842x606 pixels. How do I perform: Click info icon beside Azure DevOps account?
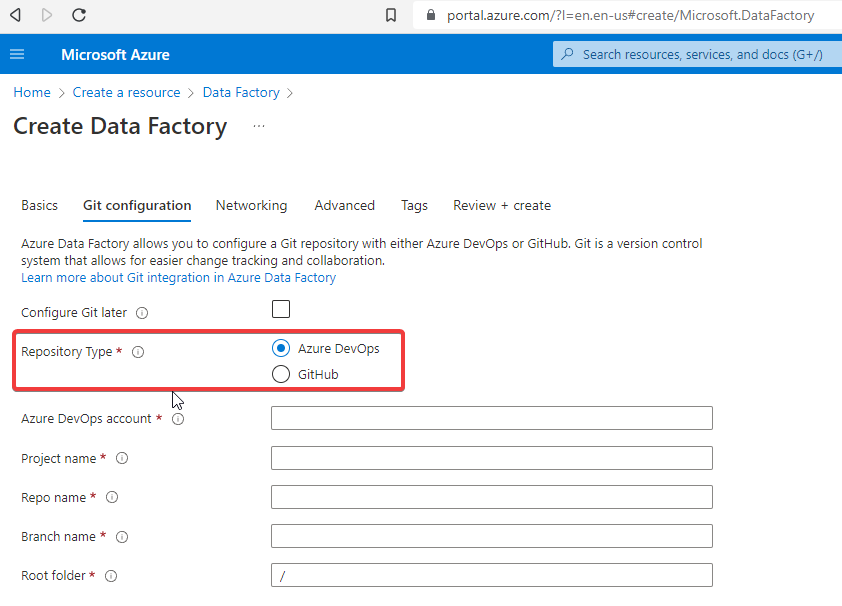pyautogui.click(x=178, y=419)
